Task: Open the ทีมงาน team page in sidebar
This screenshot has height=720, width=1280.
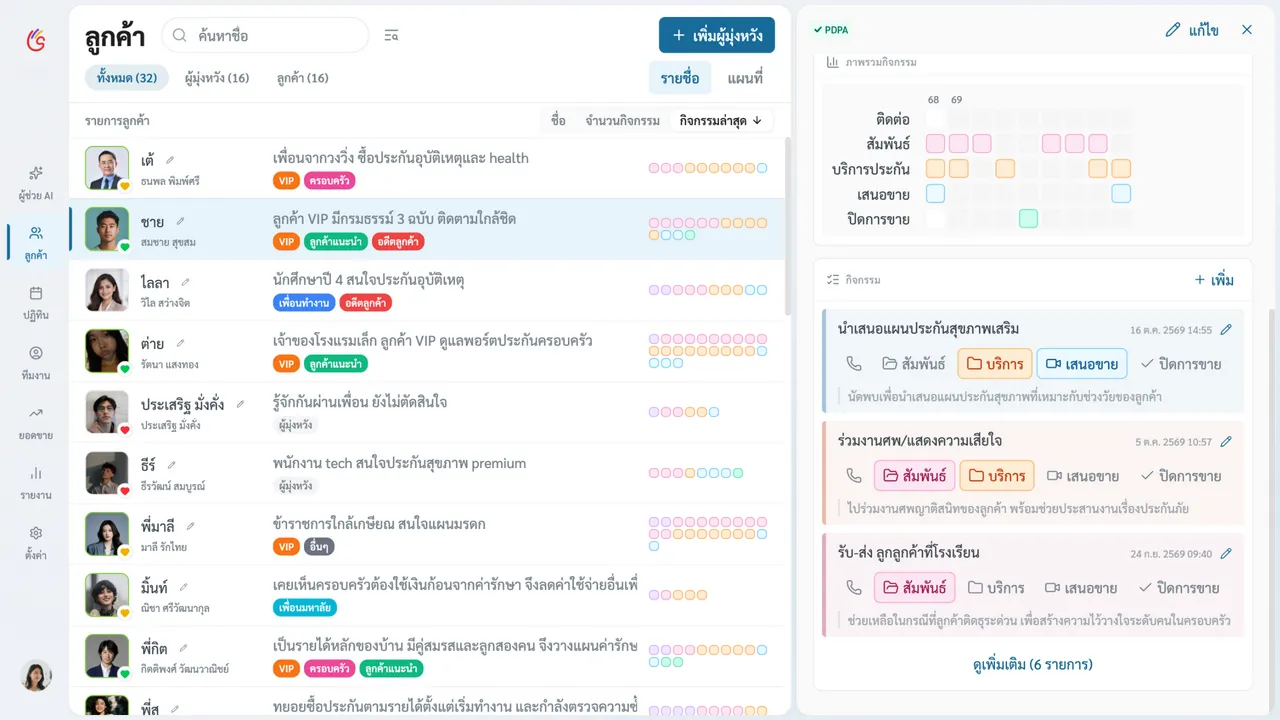Action: coord(36,361)
